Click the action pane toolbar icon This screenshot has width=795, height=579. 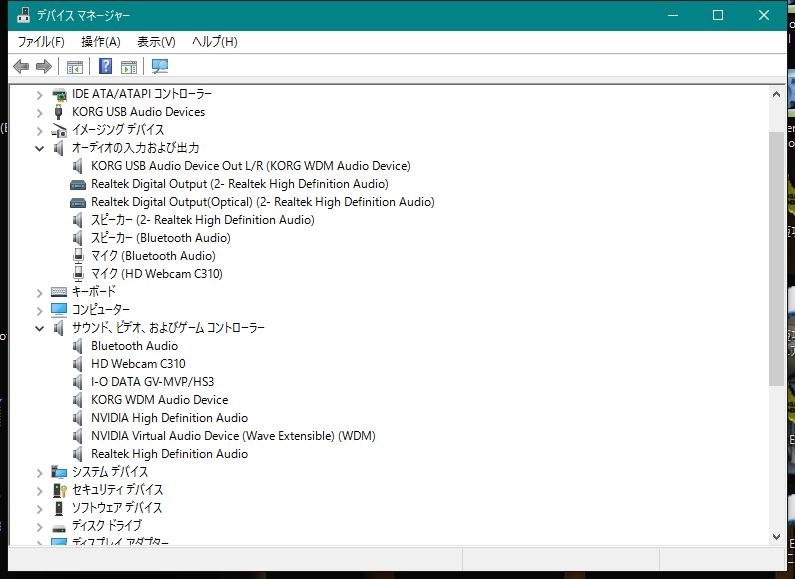tap(129, 66)
